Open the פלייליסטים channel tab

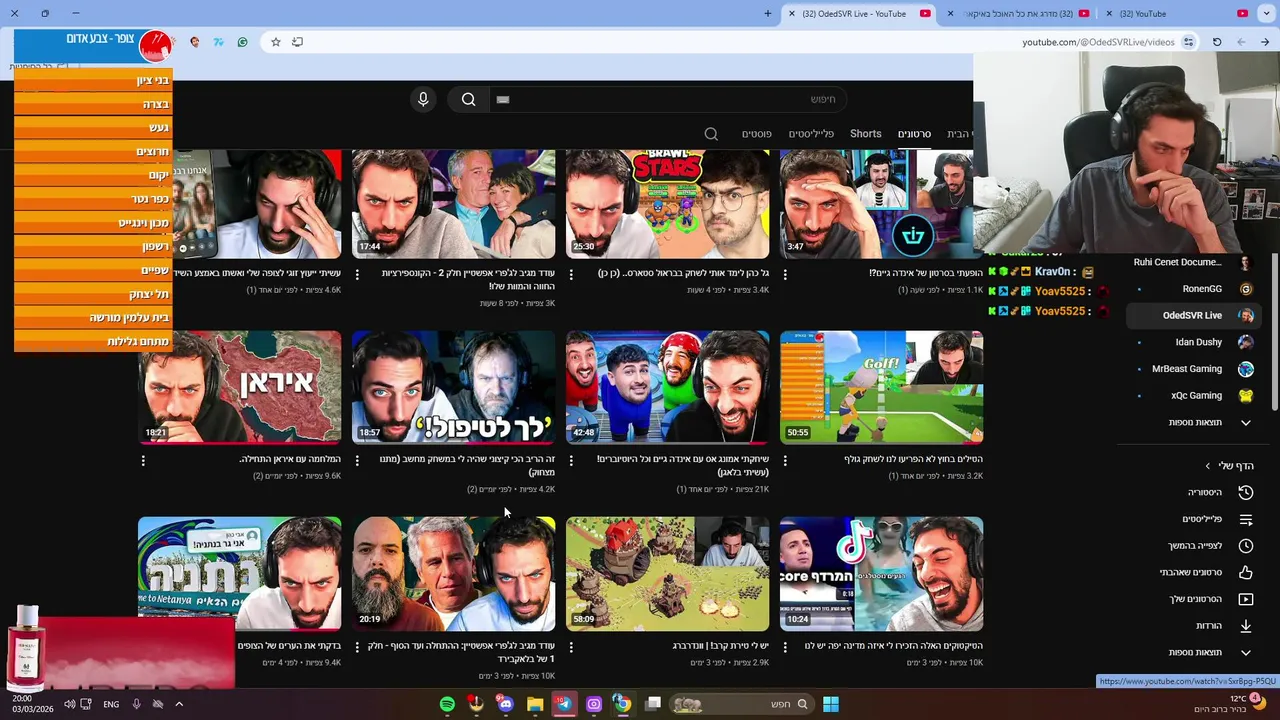click(x=811, y=134)
